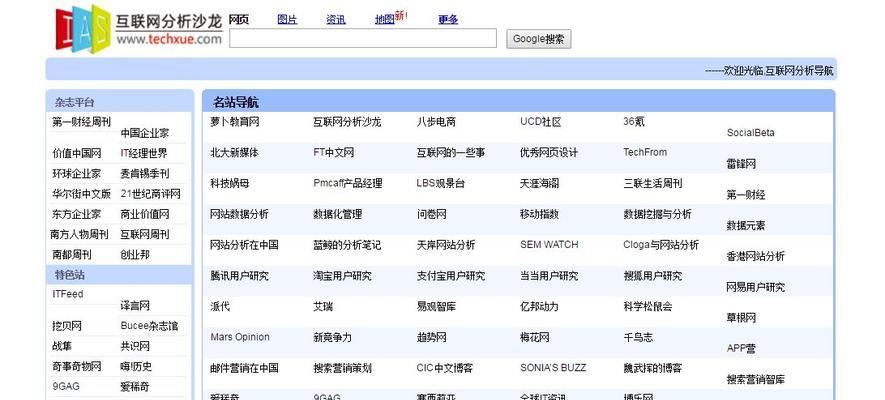
Task: Click the IAS colorful logo
Action: (x=83, y=28)
